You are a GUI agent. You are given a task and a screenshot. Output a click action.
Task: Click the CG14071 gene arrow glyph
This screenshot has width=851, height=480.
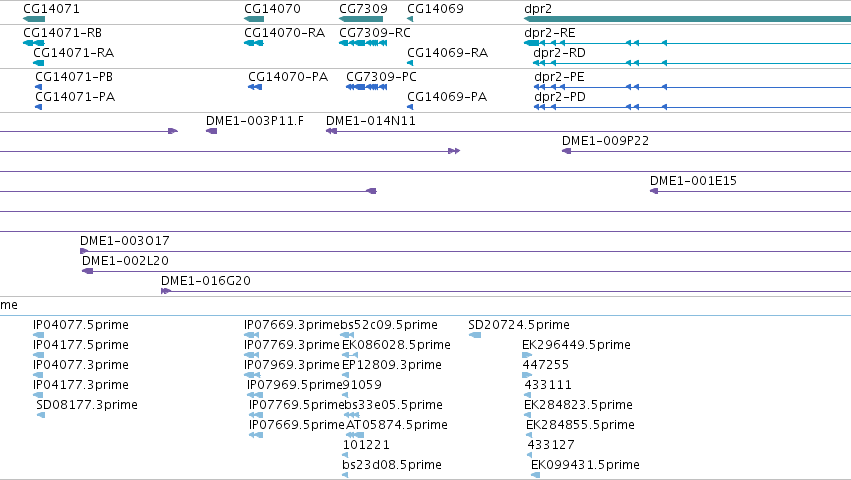[34, 19]
